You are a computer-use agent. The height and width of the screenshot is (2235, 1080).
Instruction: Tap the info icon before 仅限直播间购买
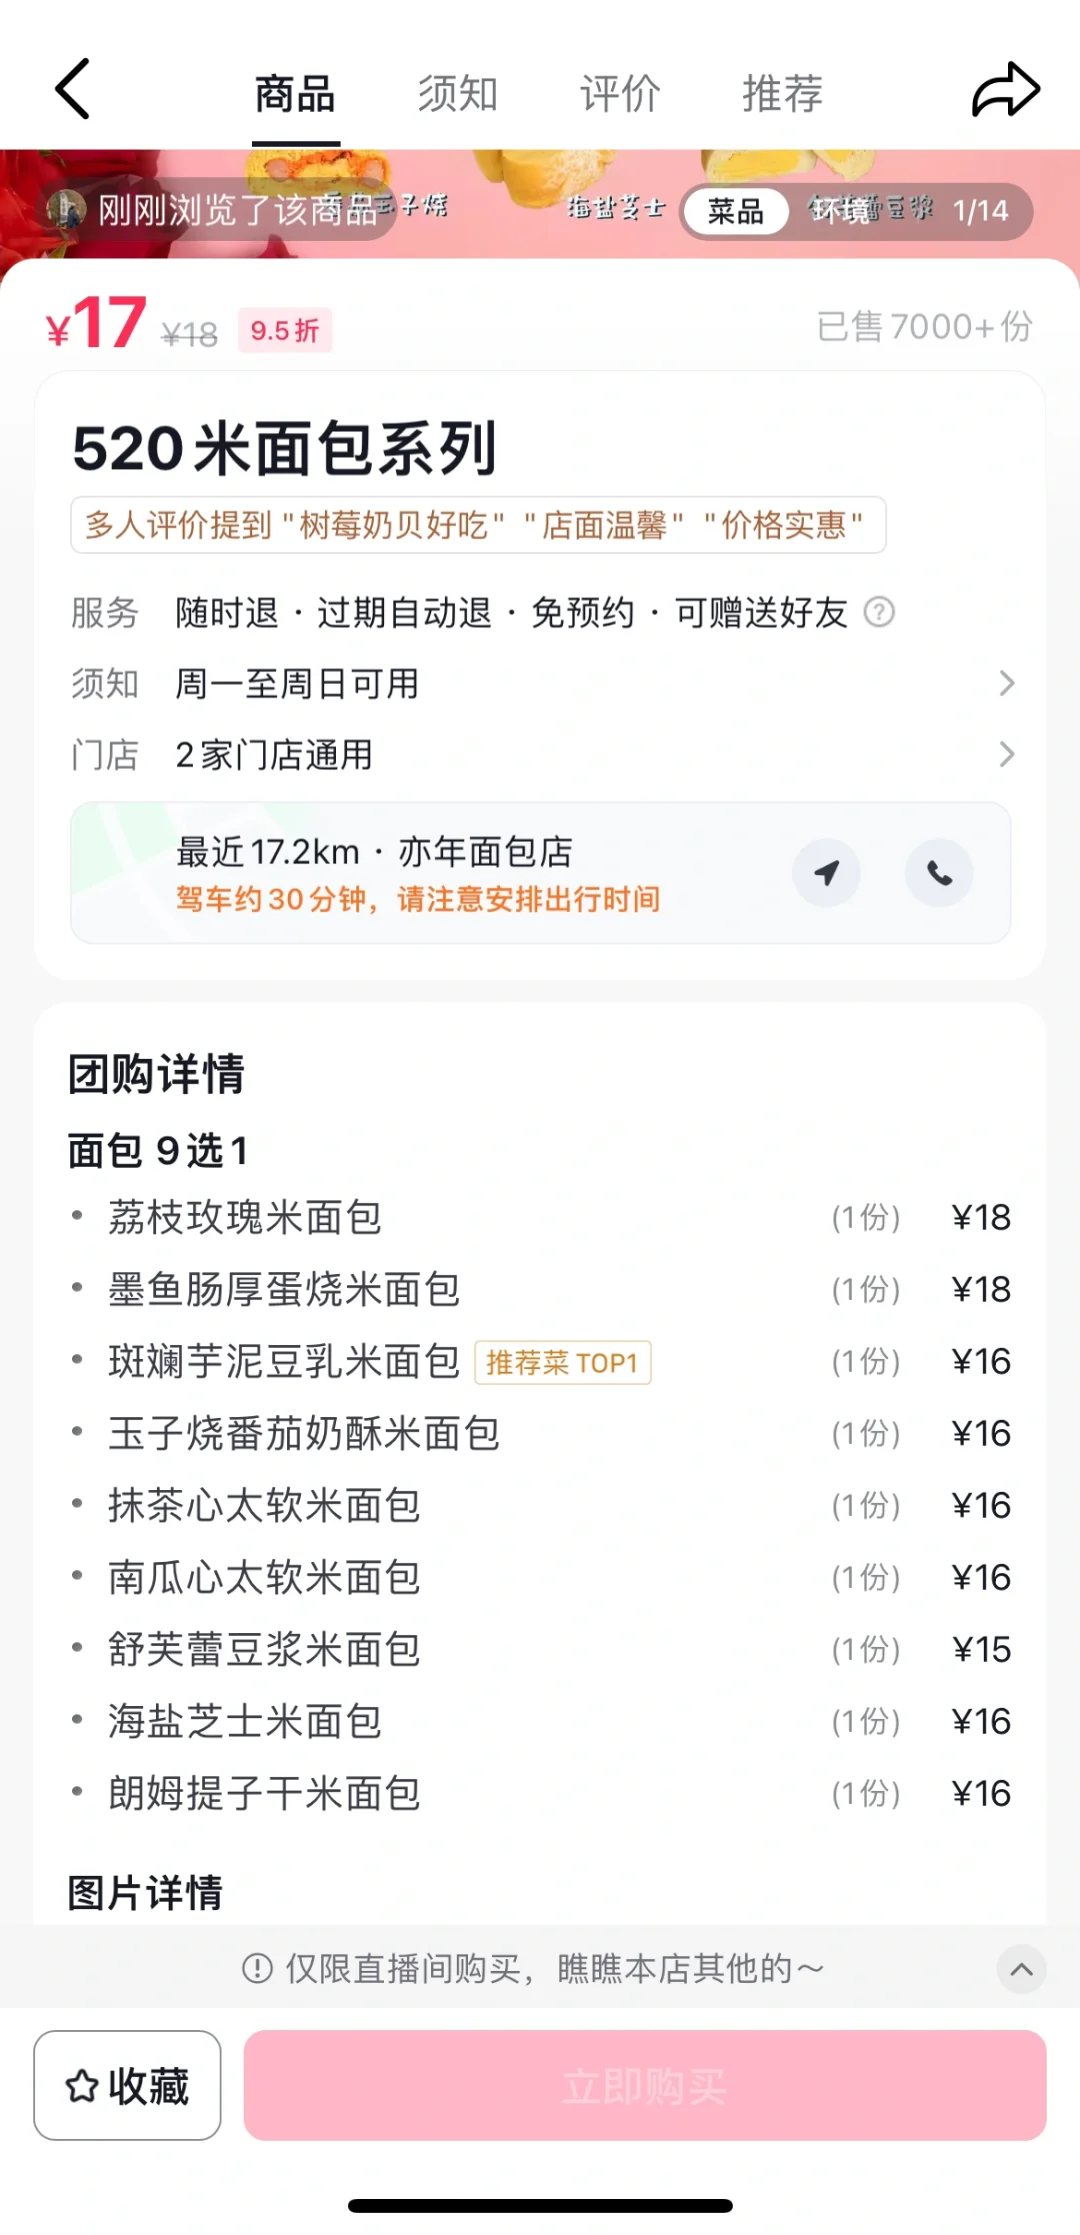(257, 1969)
